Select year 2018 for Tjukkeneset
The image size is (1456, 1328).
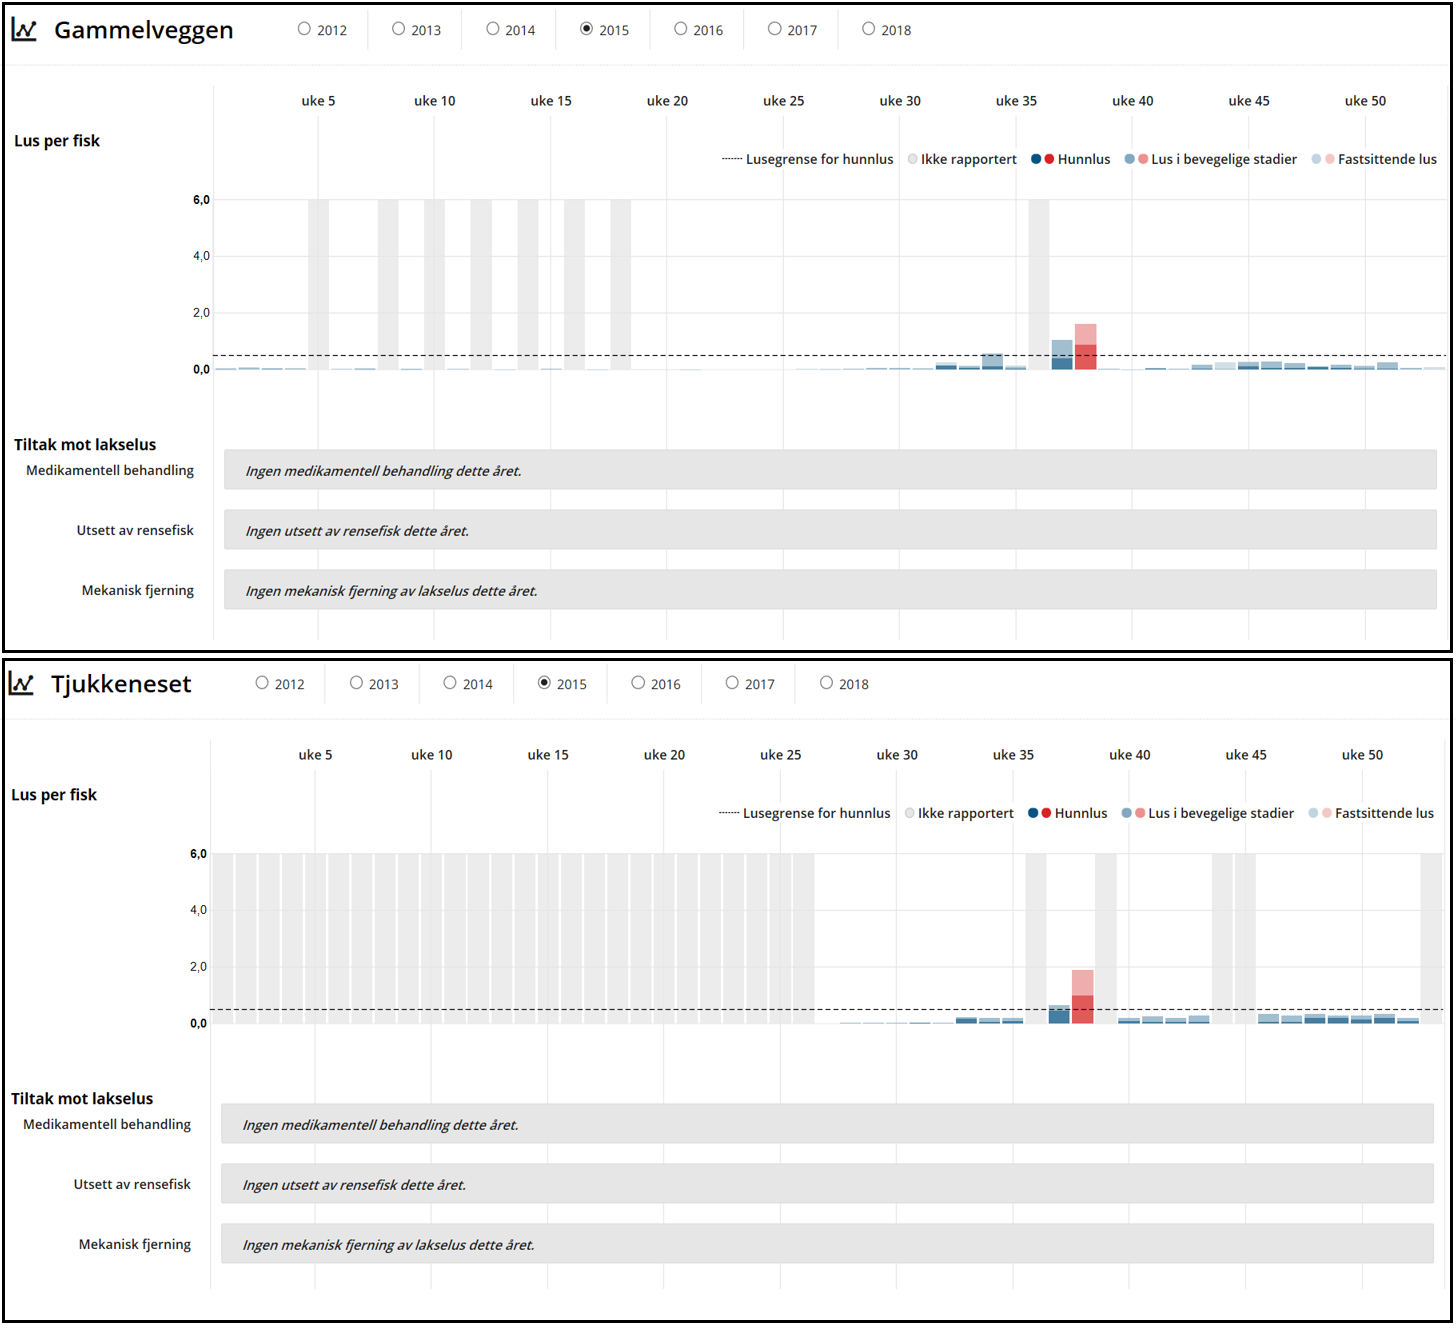(x=826, y=683)
